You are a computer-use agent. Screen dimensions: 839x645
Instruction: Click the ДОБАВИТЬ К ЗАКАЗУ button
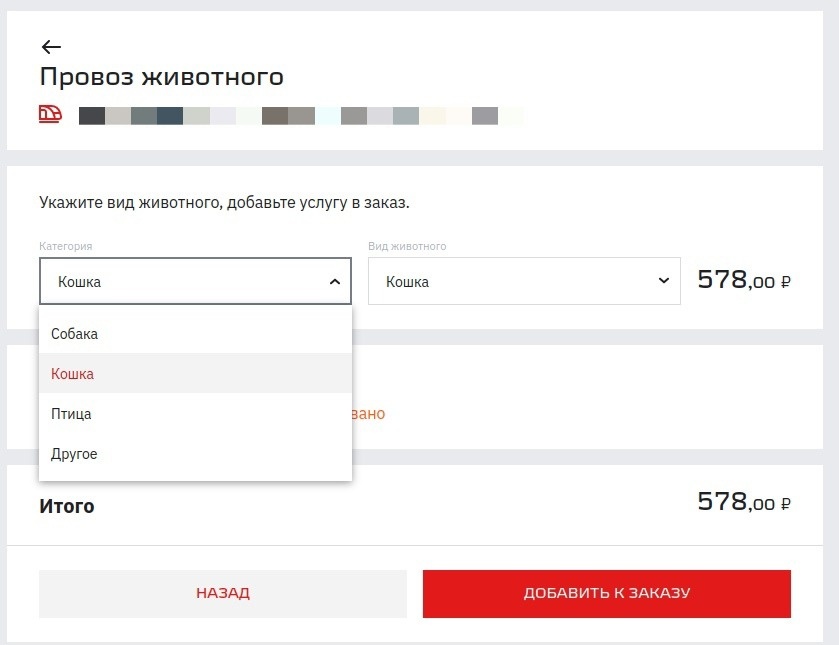coord(607,593)
